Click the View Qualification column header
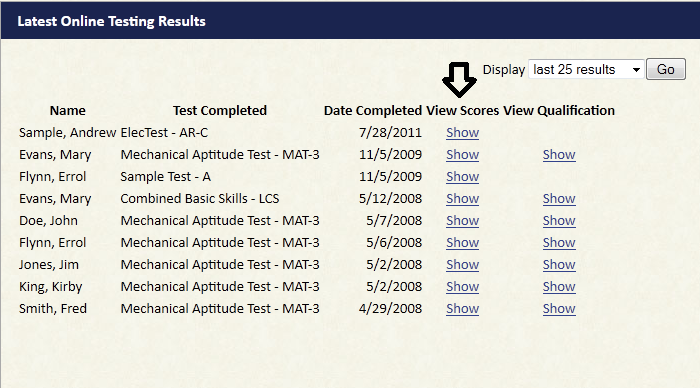 (559, 110)
